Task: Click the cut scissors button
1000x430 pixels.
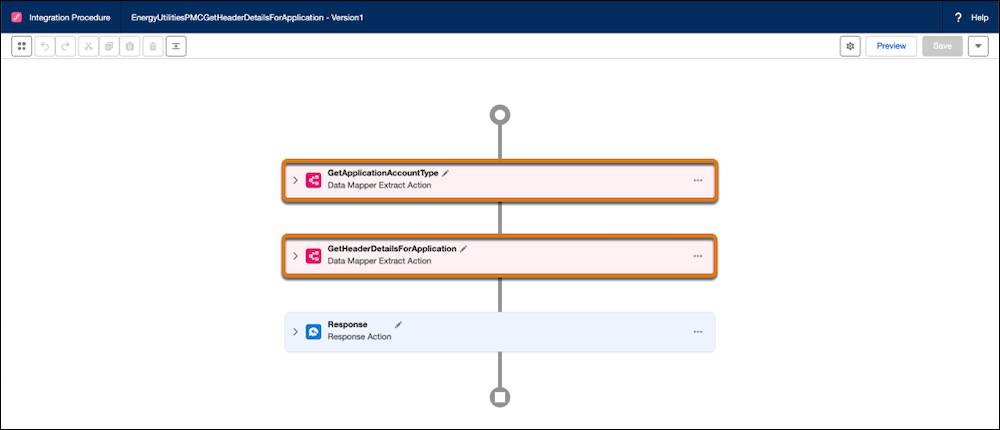Action: [89, 47]
